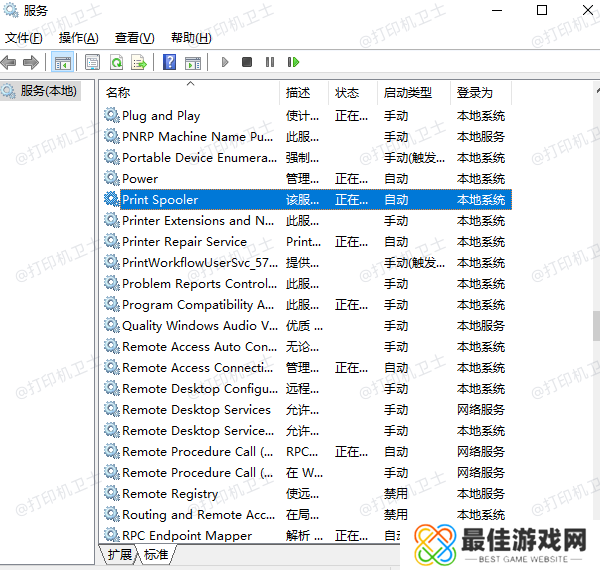600x570 pixels.
Task: Click the gear icon of Plug and Play
Action: pyautogui.click(x=112, y=115)
